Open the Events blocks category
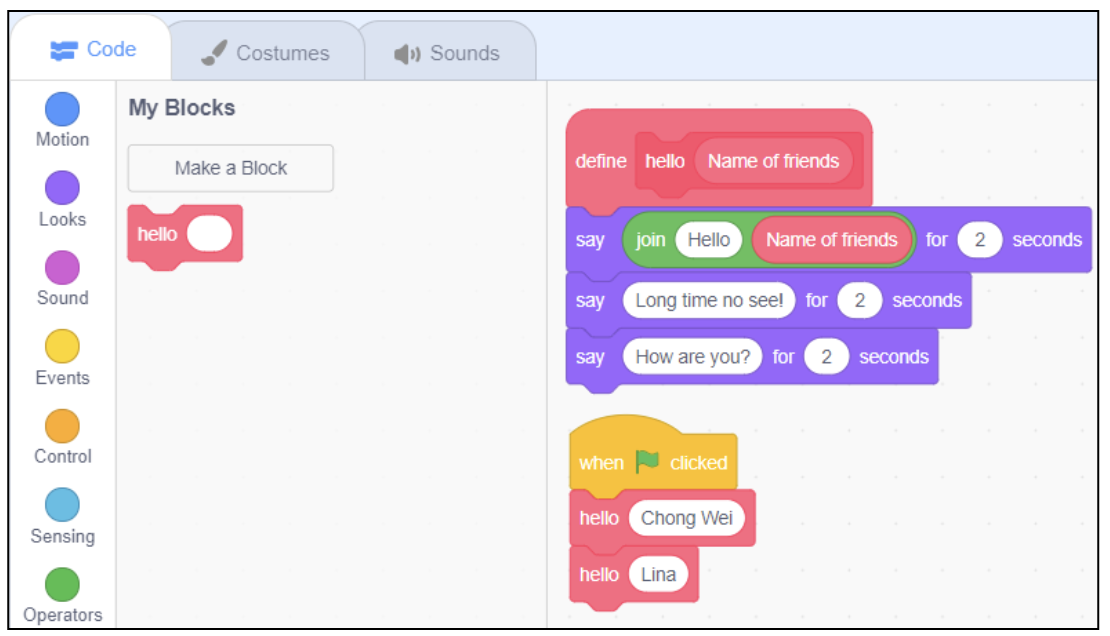Viewport: 1110px width, 636px height. coord(62,348)
